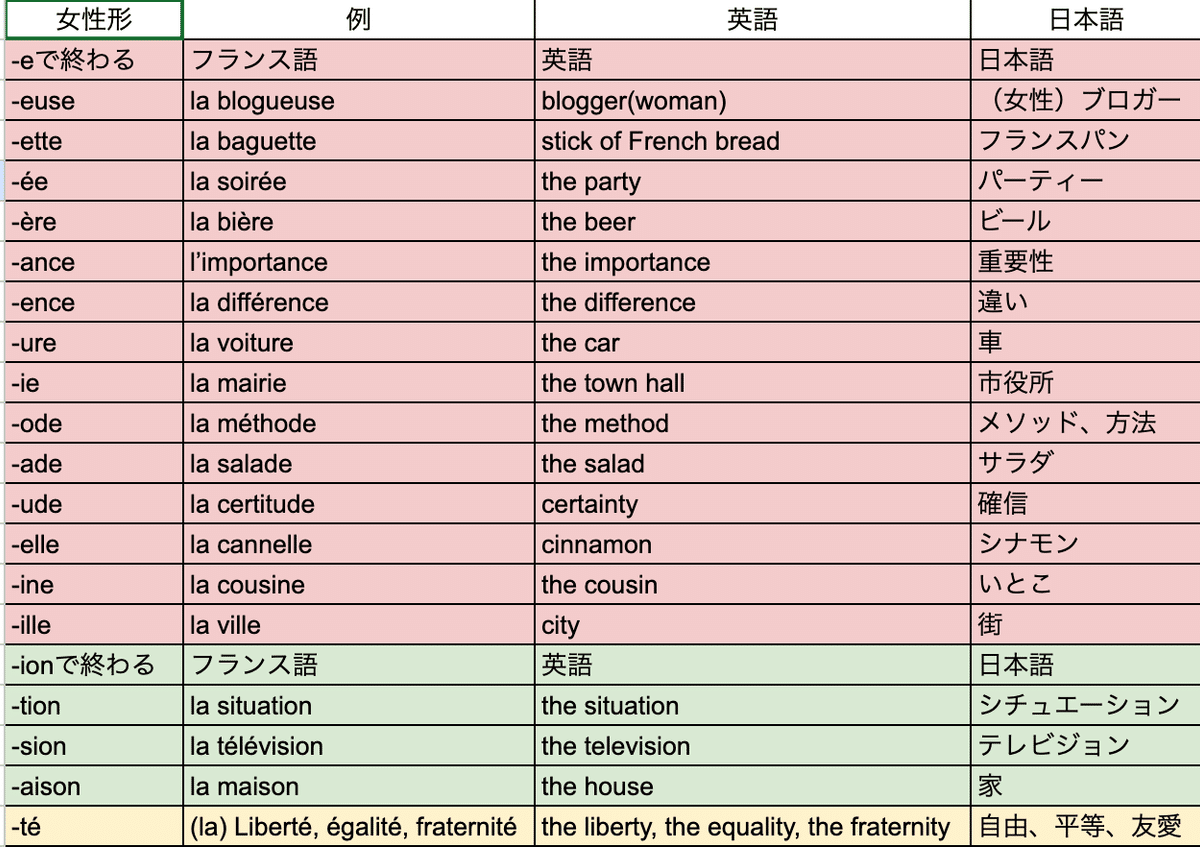Select the cell reading la bière
Image resolution: width=1200 pixels, height=847 pixels.
(x=359, y=222)
